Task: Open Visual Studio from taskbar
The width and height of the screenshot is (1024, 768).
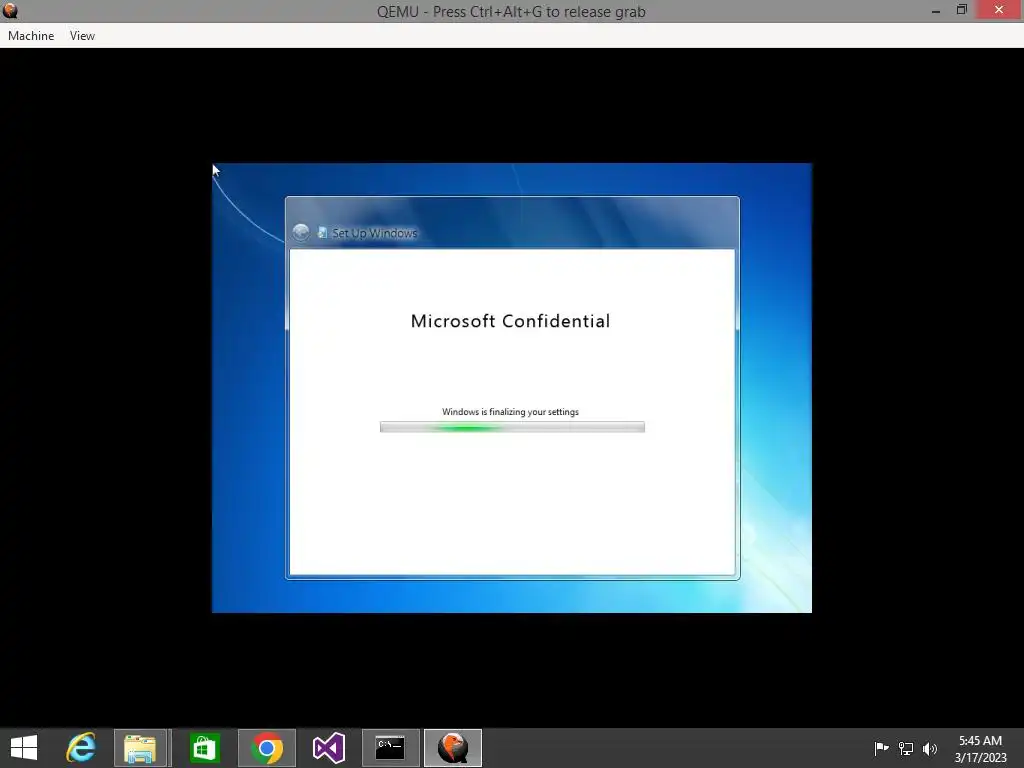Action: point(328,748)
